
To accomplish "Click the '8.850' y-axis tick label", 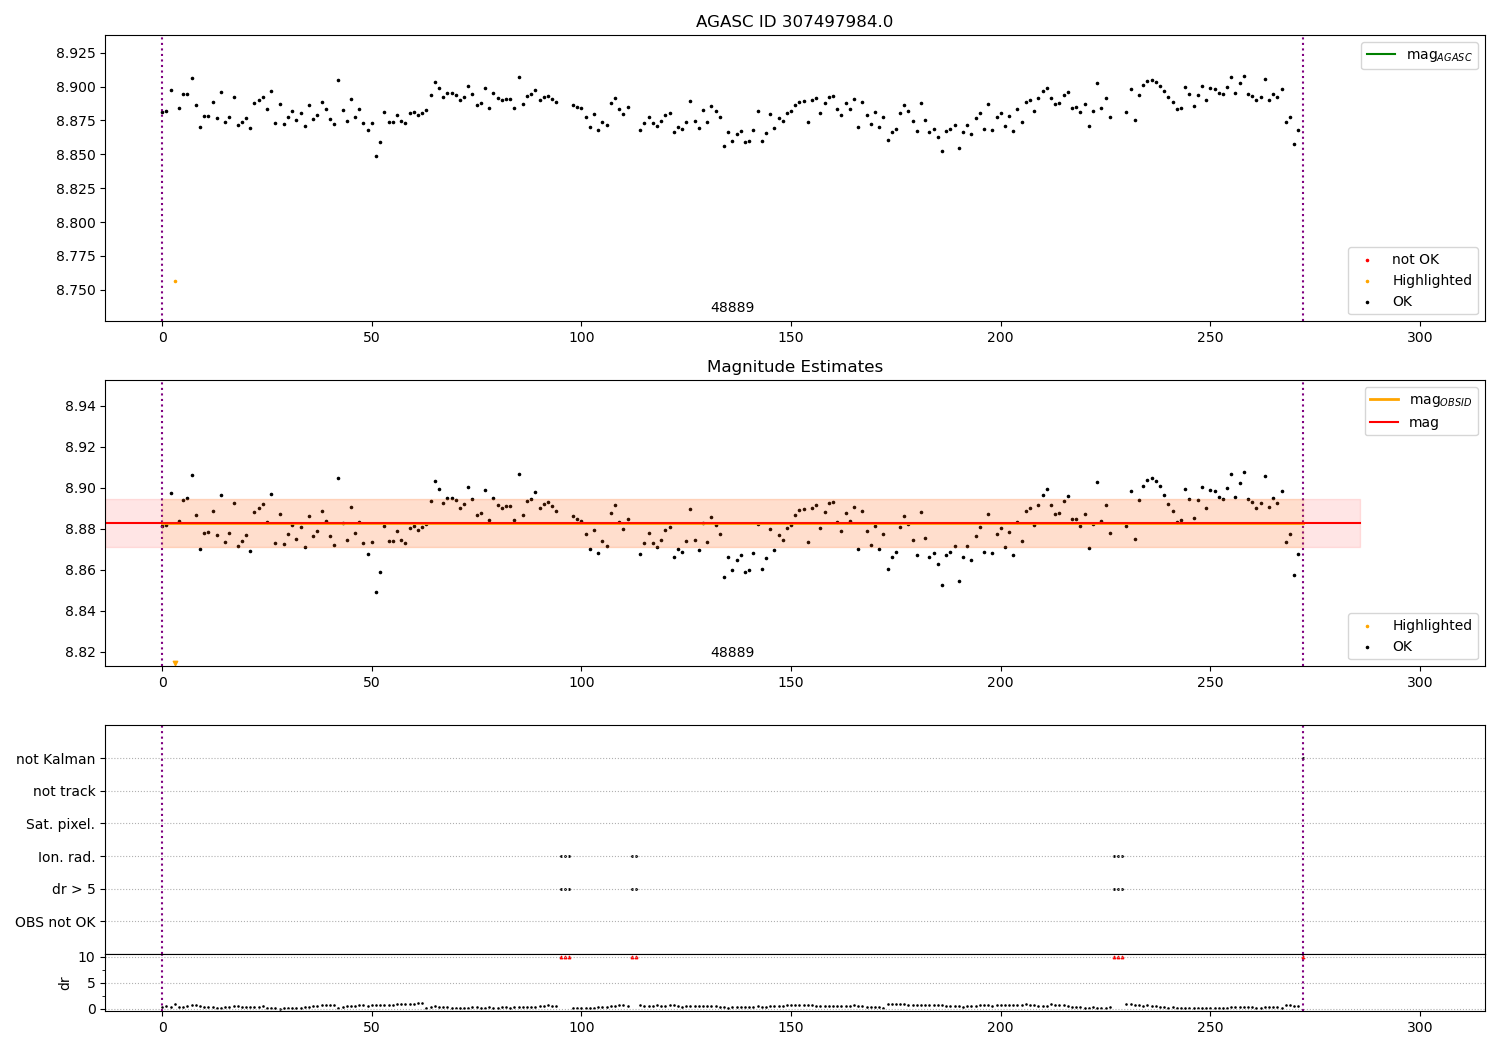I will tap(75, 155).
